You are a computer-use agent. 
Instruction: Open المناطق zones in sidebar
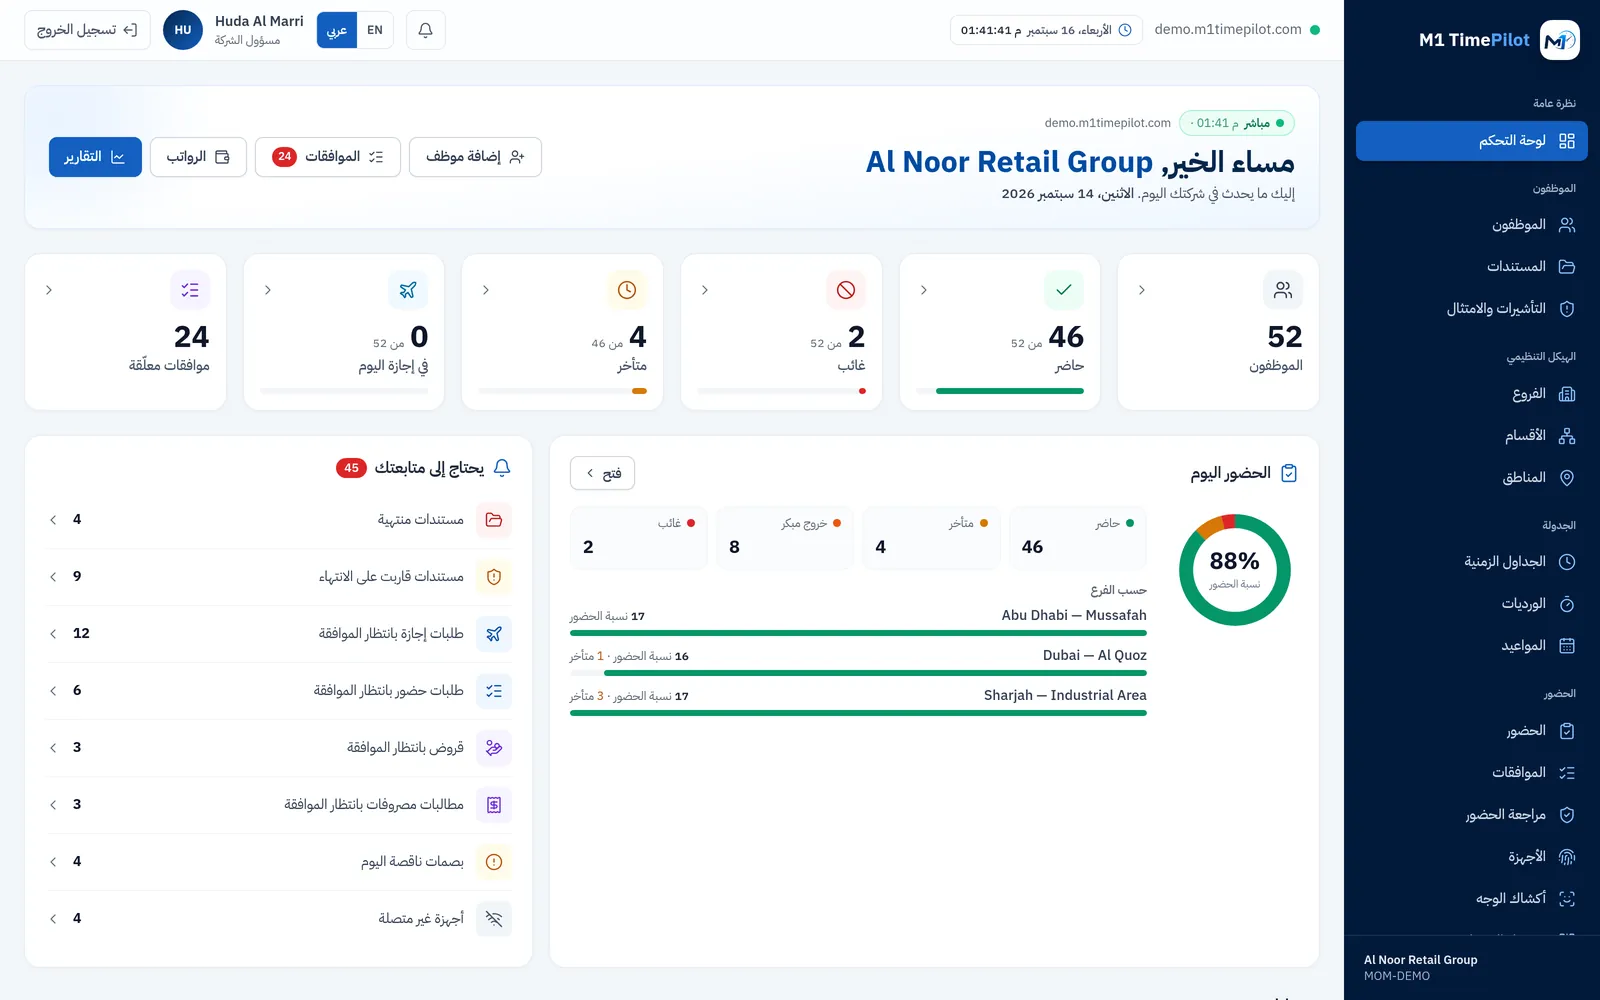tap(1472, 478)
